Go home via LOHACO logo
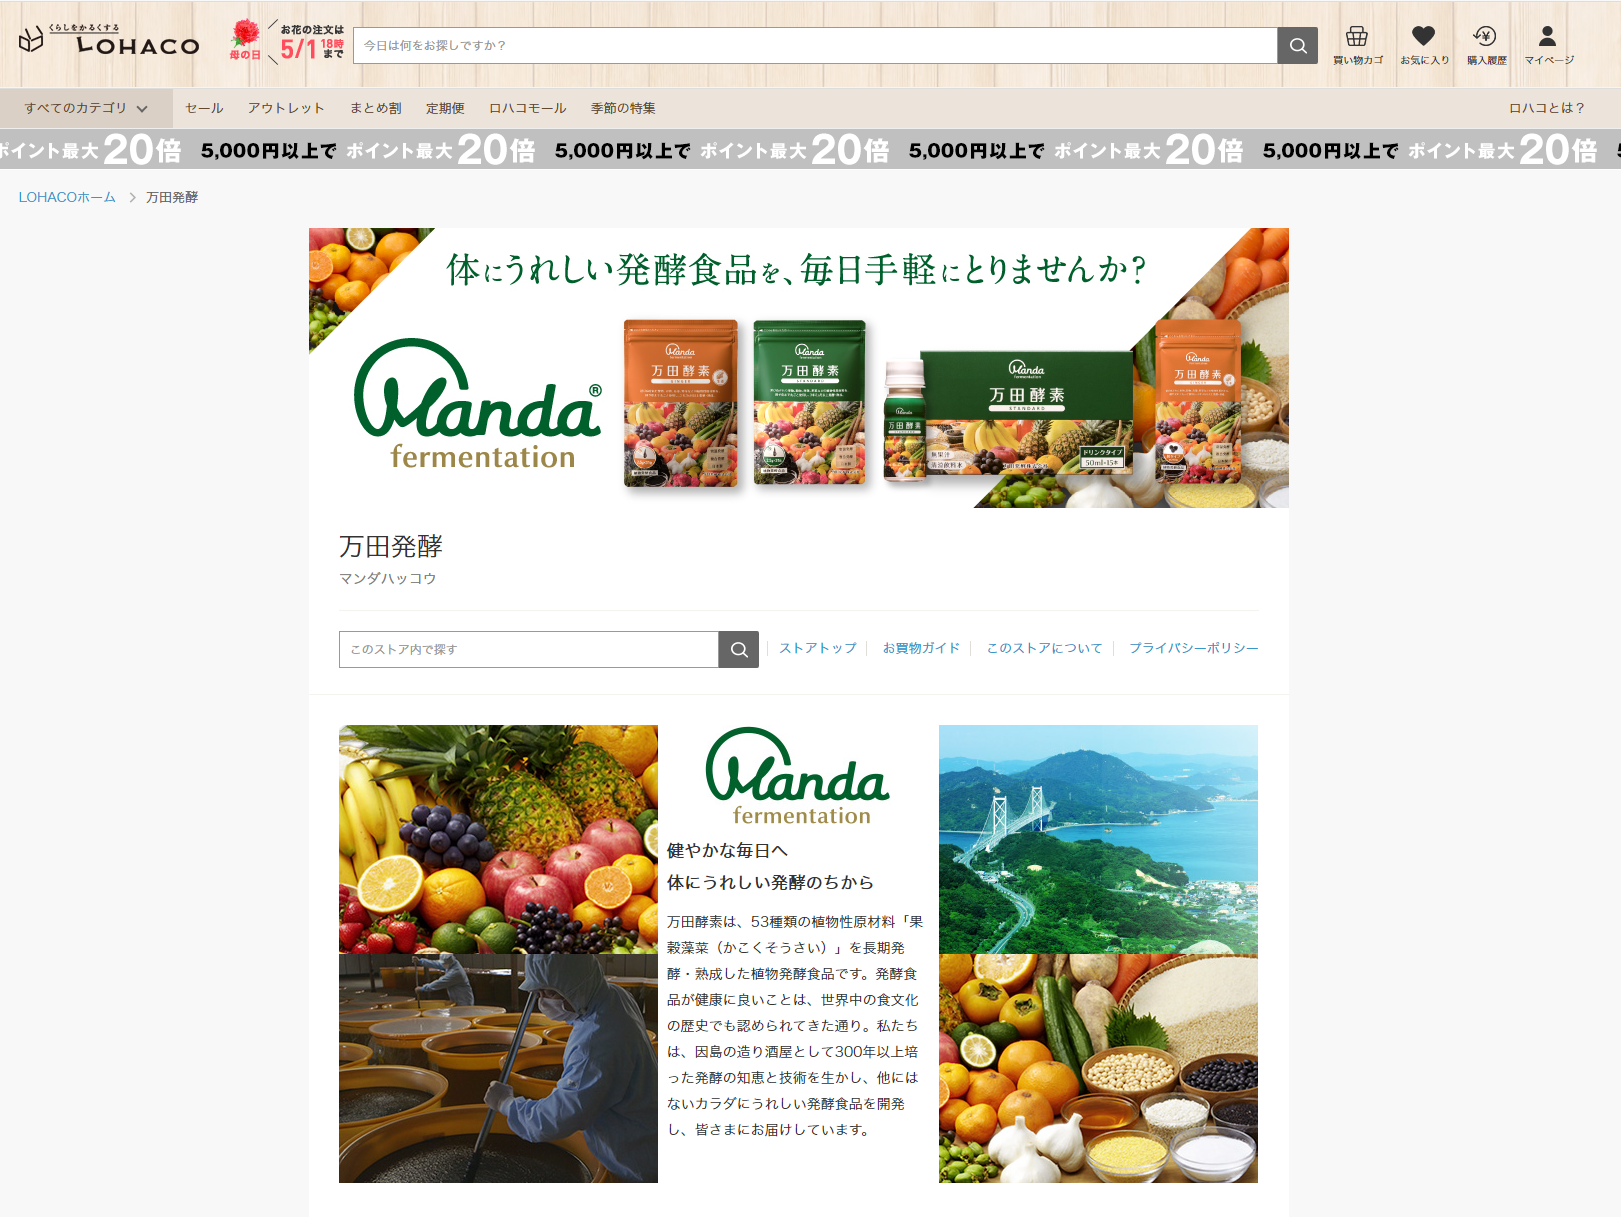 109,41
